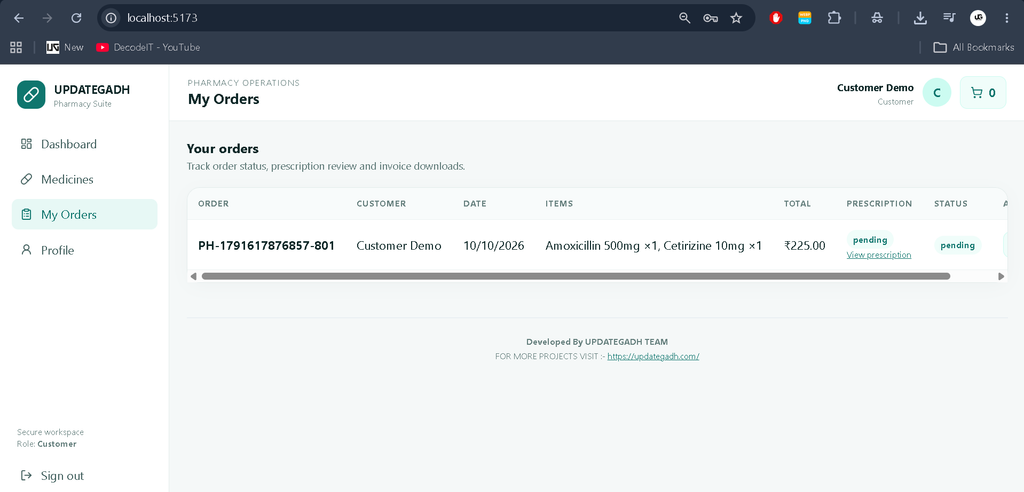Reload the current page
The image size is (1024, 492).
(x=76, y=18)
